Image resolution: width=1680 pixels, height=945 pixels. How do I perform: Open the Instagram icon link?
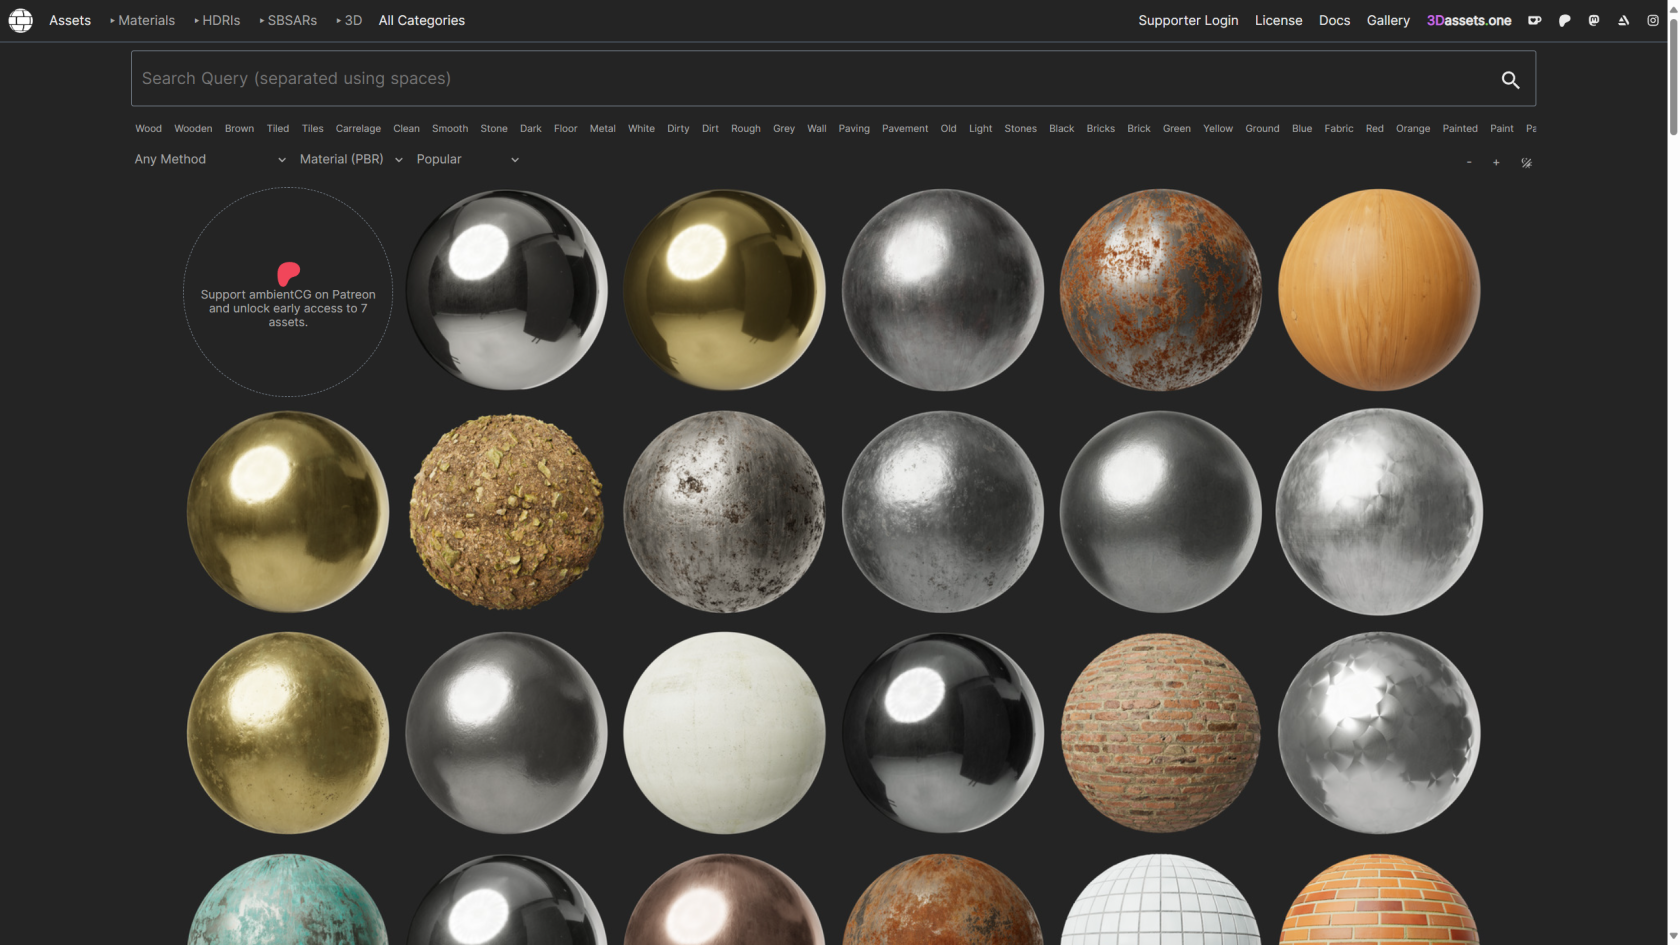(1653, 20)
